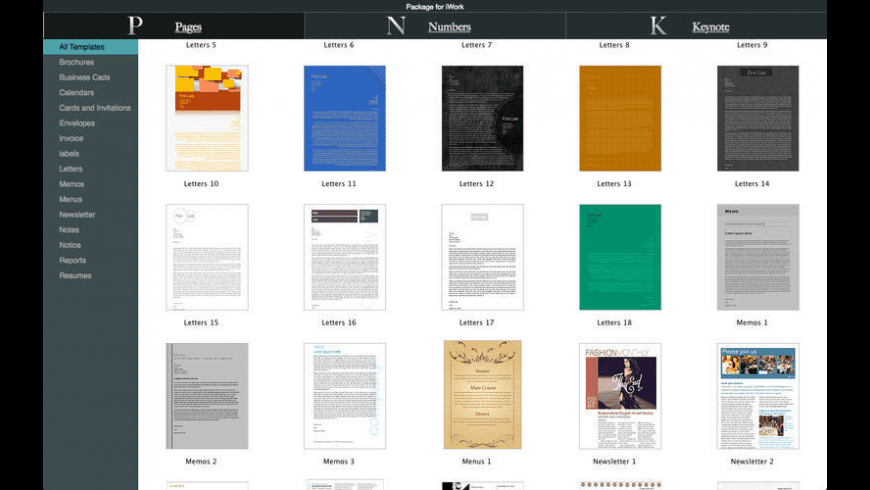Image resolution: width=870 pixels, height=490 pixels.
Task: Click the large P Pages icon
Action: point(135,26)
